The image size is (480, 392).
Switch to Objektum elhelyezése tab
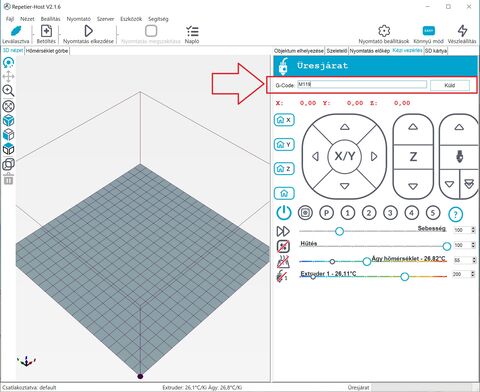click(x=299, y=51)
